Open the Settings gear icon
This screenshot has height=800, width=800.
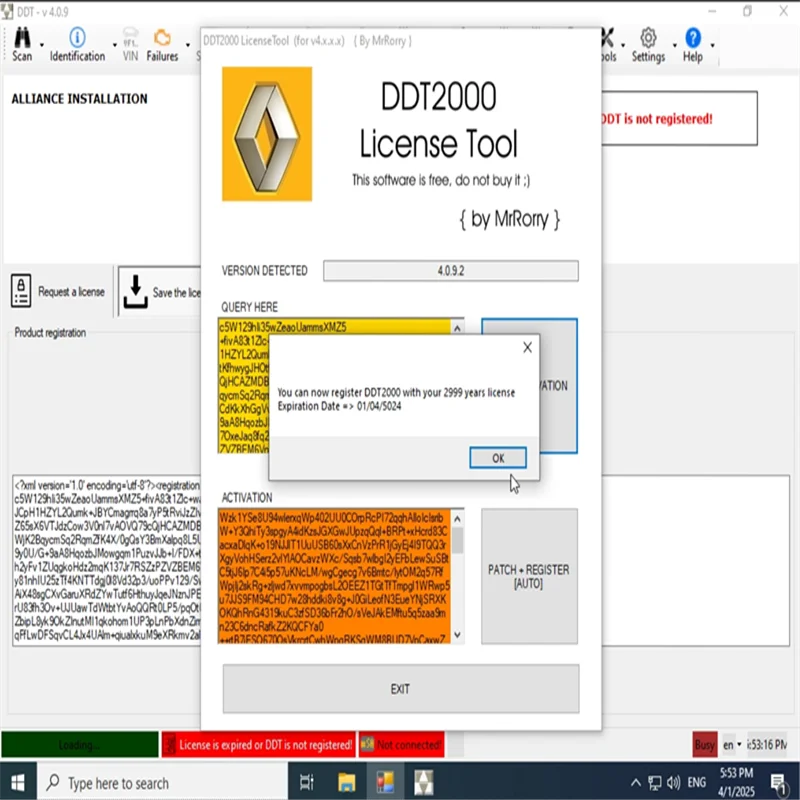[x=648, y=38]
